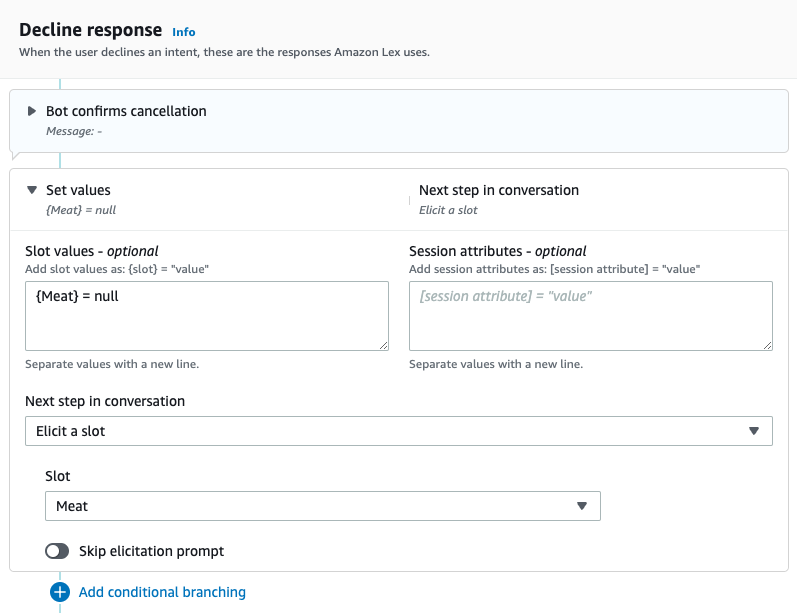Select the Next step in conversation summary header
797x613 pixels.
(498, 190)
